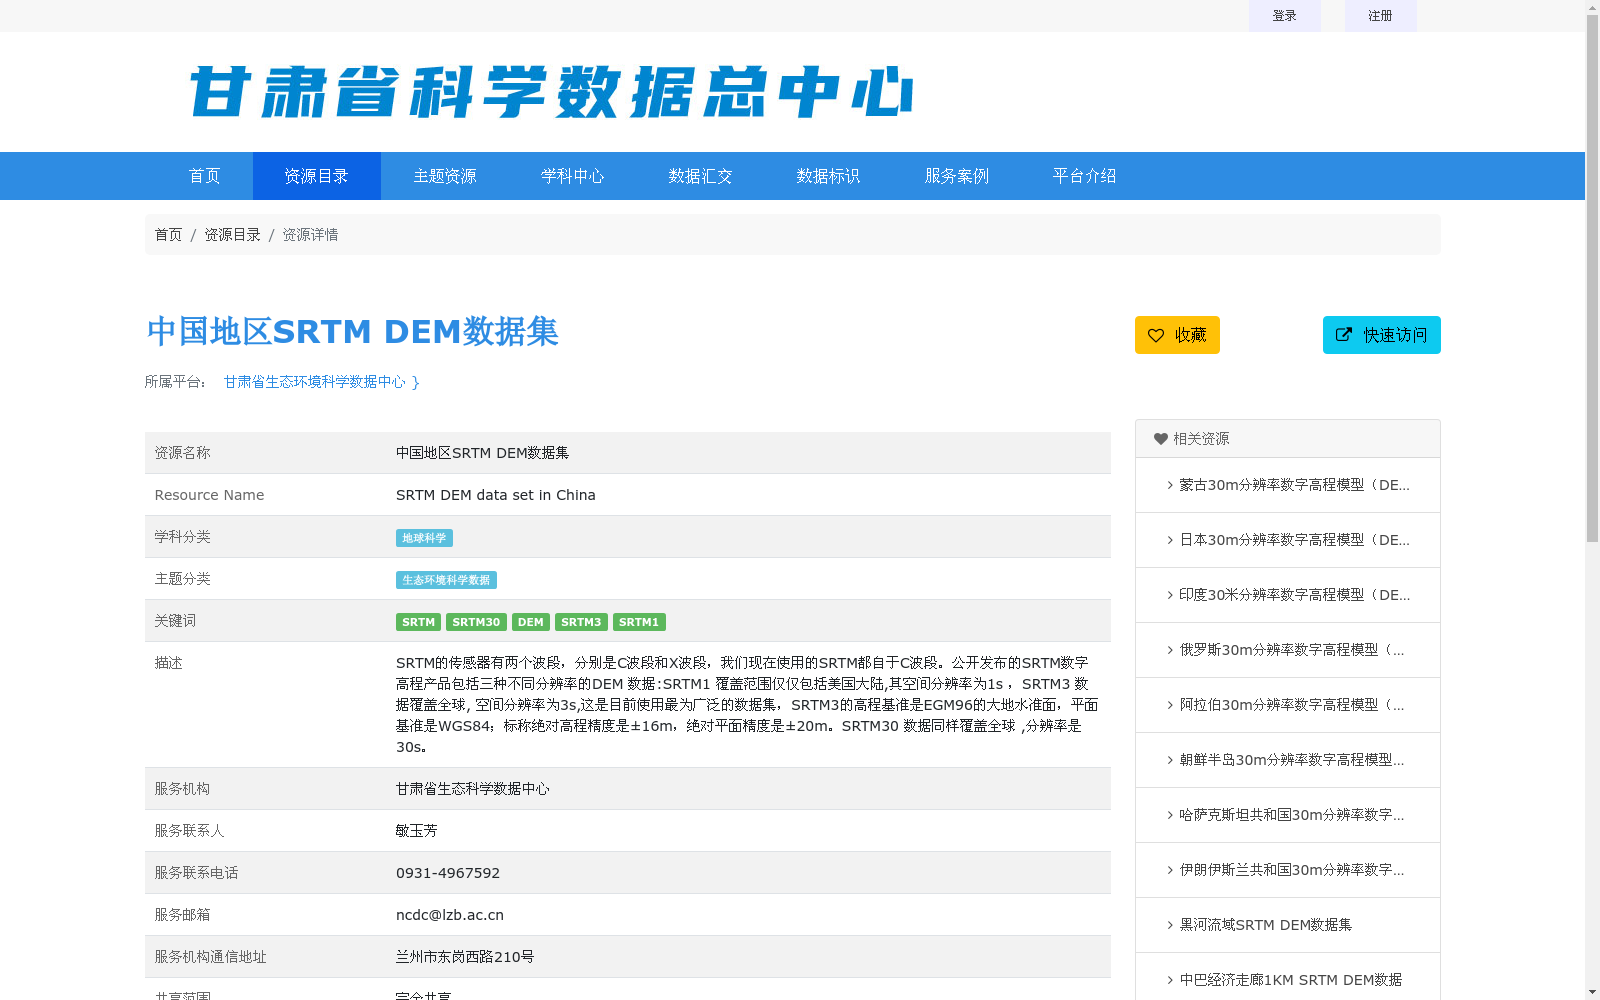The image size is (1600, 1000).
Task: Open 平台介绍 in the navigation bar
Action: 1085,176
